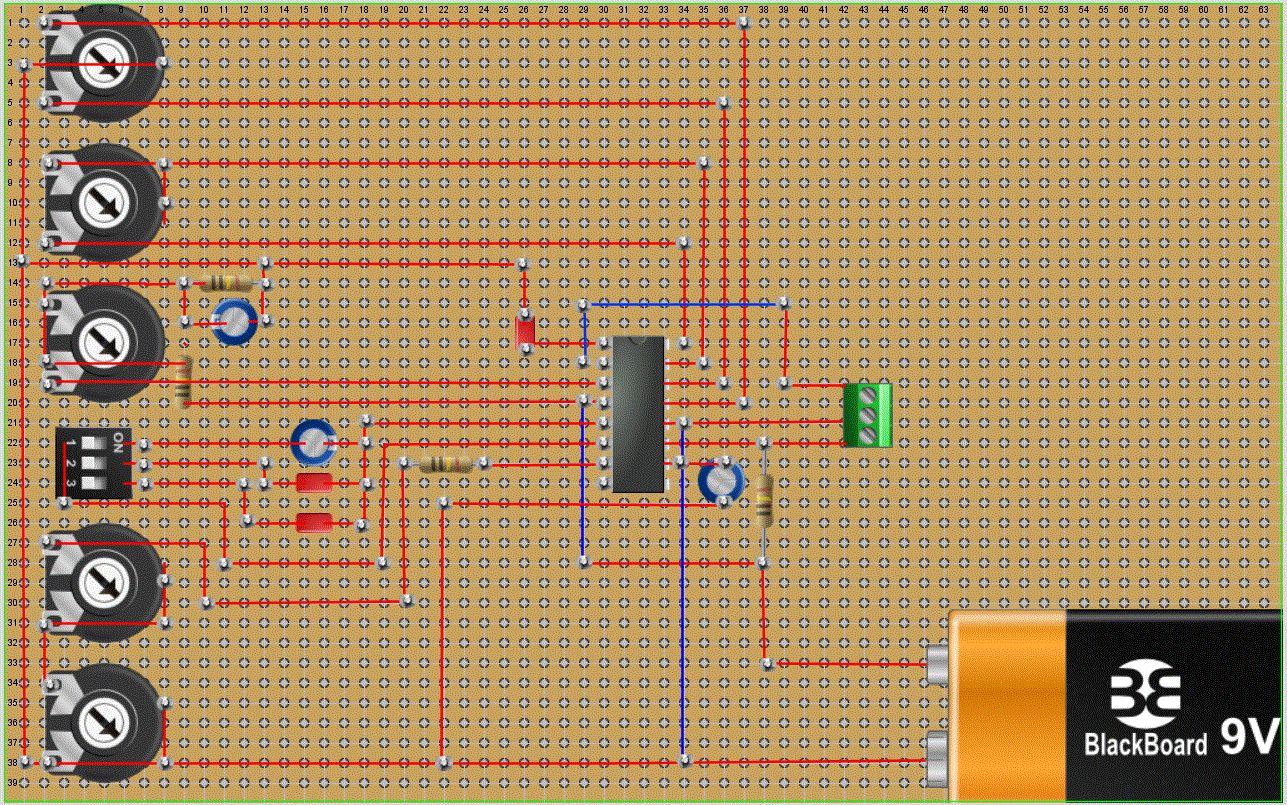Click the BlackBoard logo symbol on the battery

point(1147,693)
